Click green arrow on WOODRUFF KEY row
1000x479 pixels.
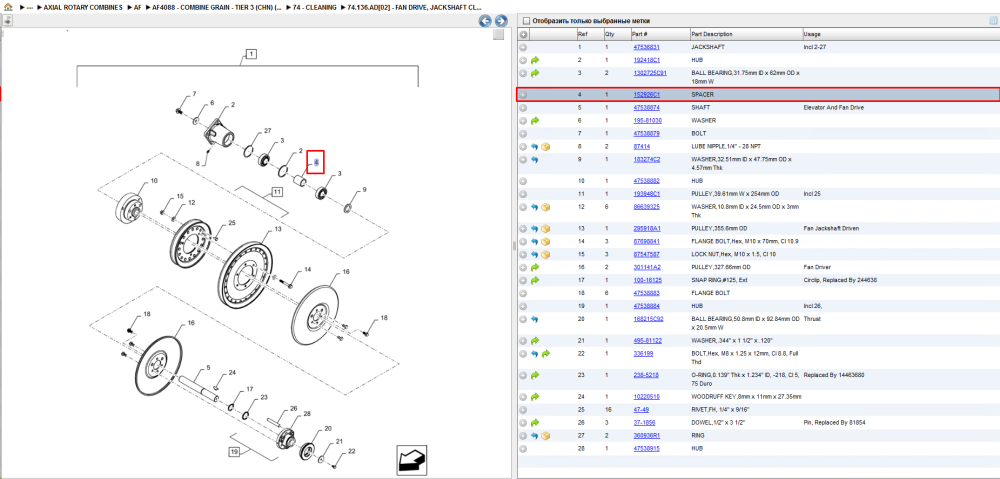535,397
